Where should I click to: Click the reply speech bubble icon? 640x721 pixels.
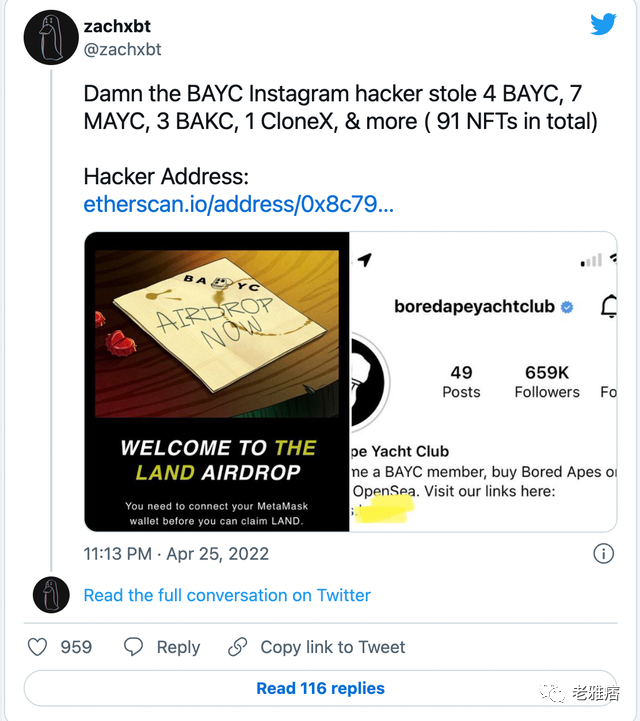click(x=133, y=647)
